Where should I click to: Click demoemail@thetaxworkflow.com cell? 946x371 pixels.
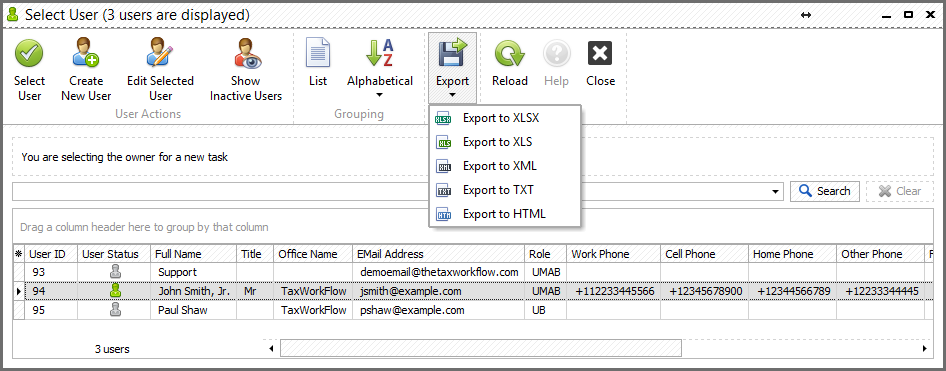coord(438,273)
